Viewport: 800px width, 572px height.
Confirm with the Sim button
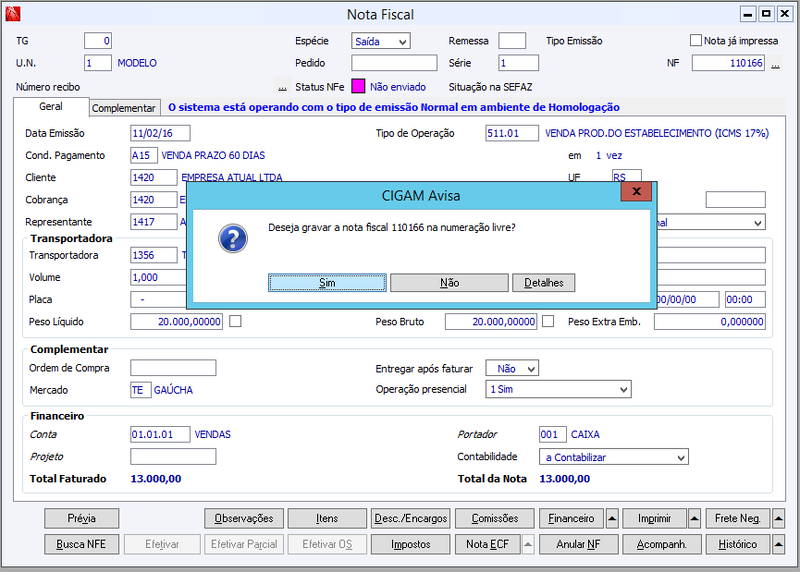327,283
